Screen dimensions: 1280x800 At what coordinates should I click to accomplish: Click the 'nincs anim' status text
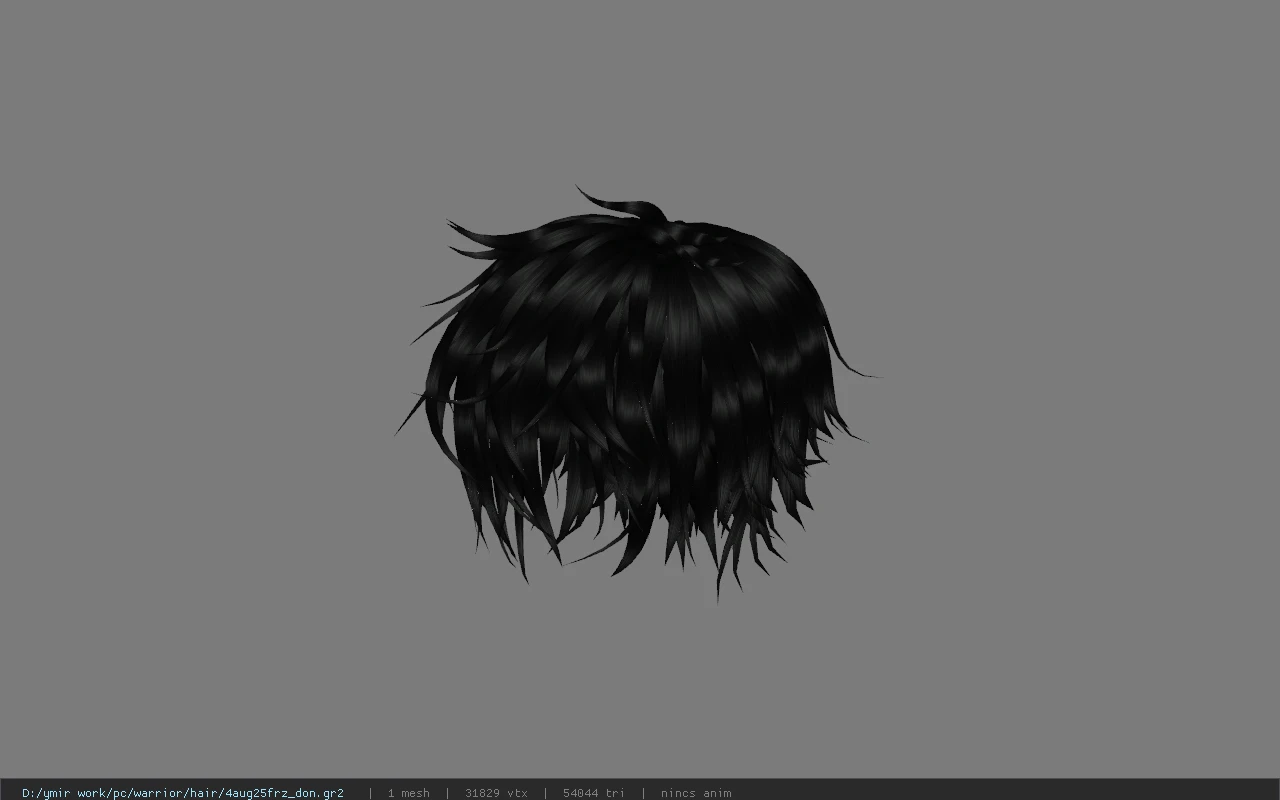(x=696, y=793)
